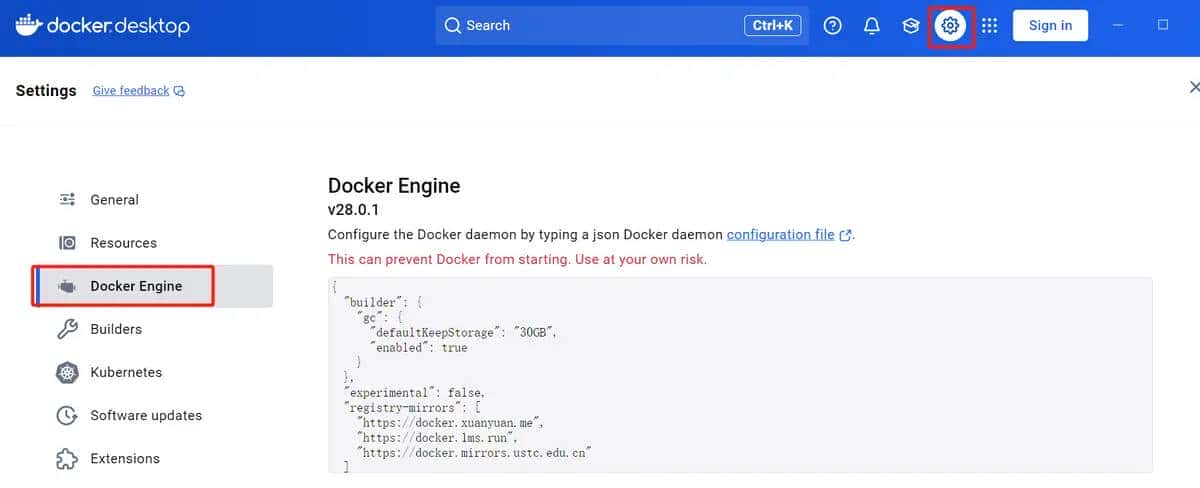Open the apps grid icon
Screen dimensions: 1200x488
[989, 26]
